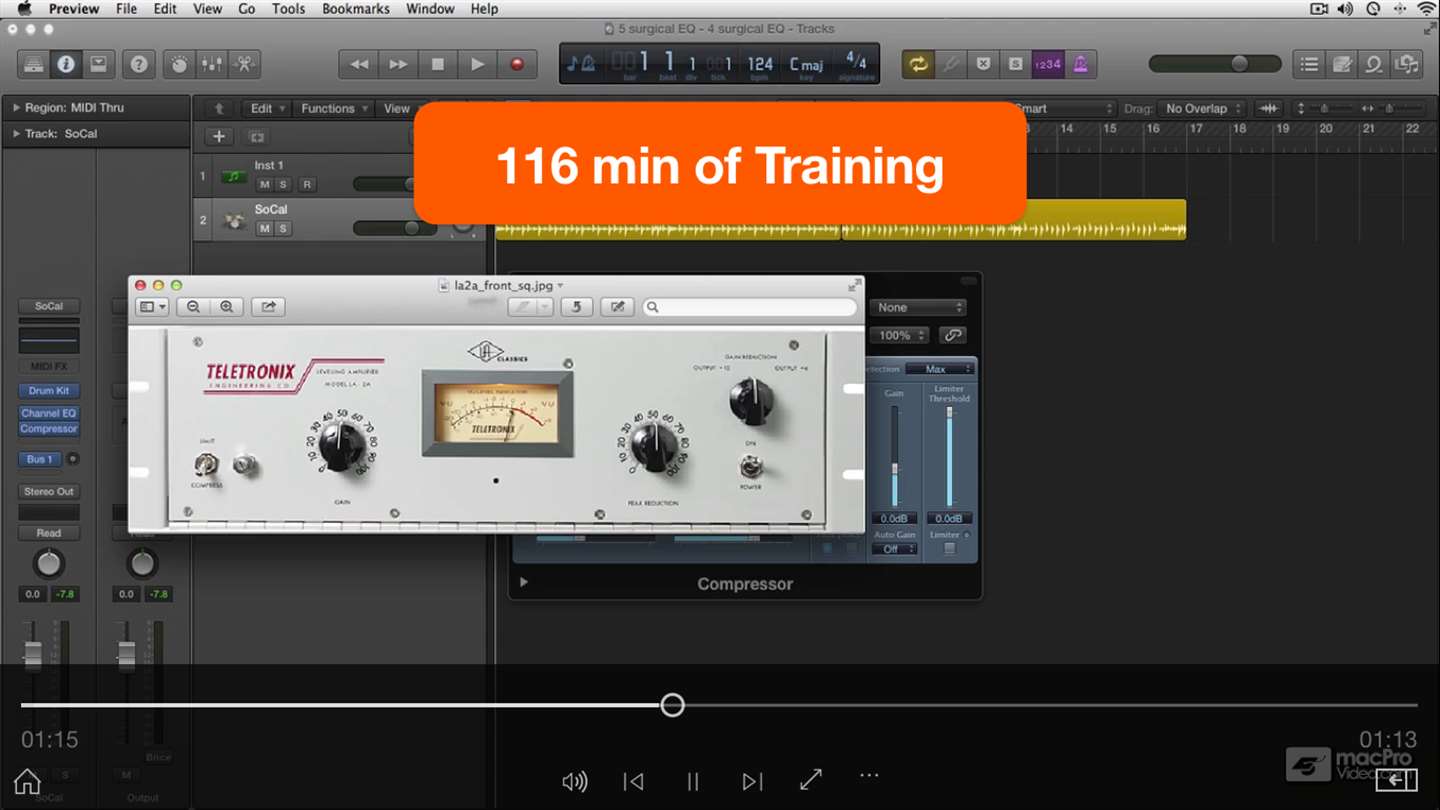Open the Auto Gain Off dropdown
Image resolution: width=1440 pixels, height=810 pixels.
(894, 549)
